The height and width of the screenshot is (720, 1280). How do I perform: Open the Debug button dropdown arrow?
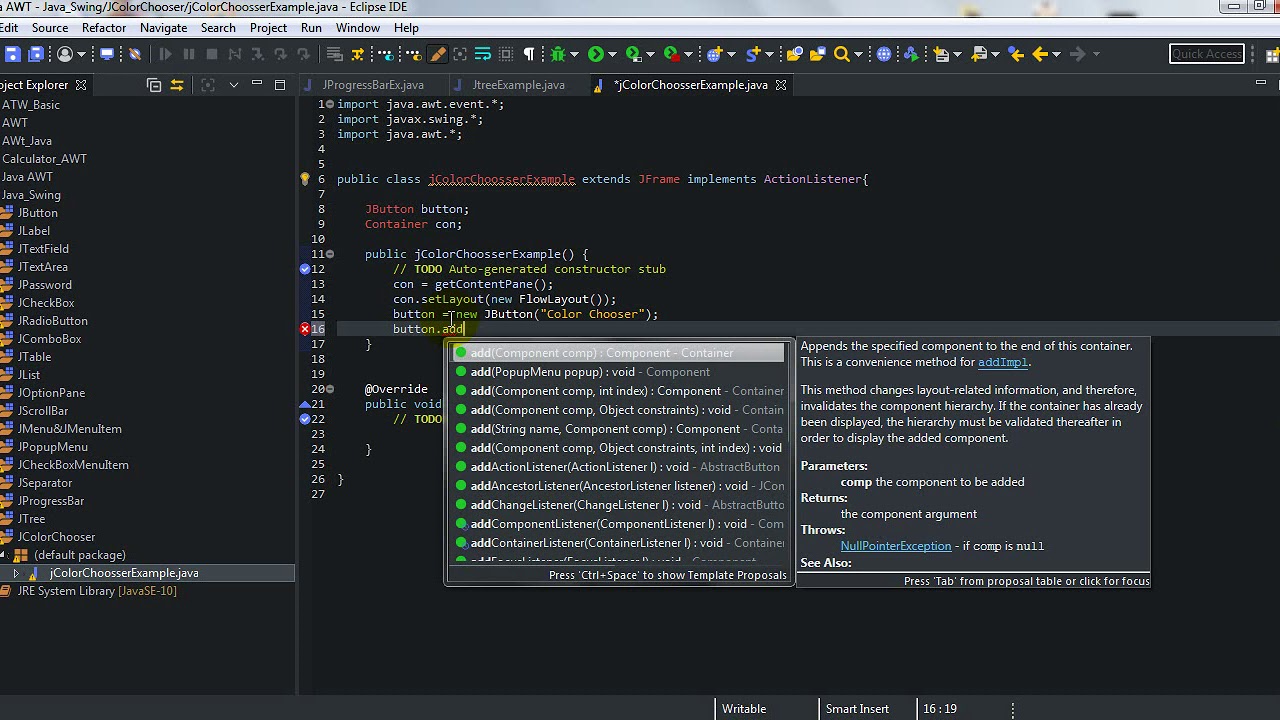pos(574,54)
